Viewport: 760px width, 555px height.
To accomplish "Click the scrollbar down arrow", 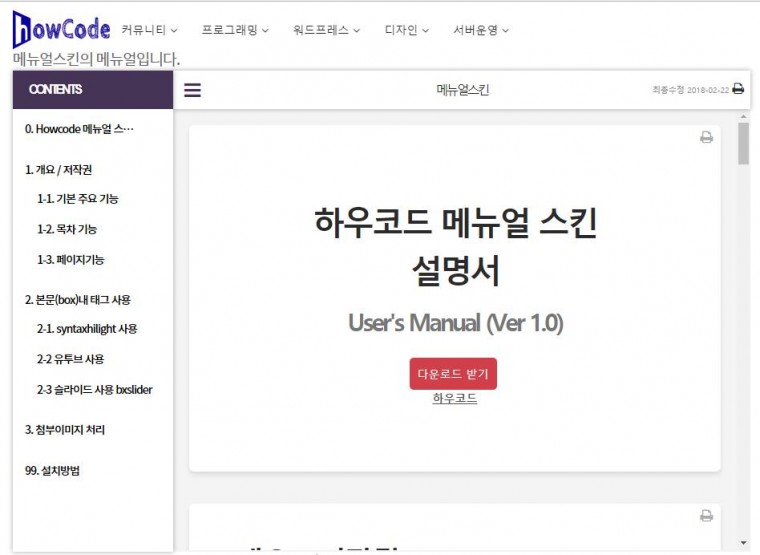I will 743,543.
